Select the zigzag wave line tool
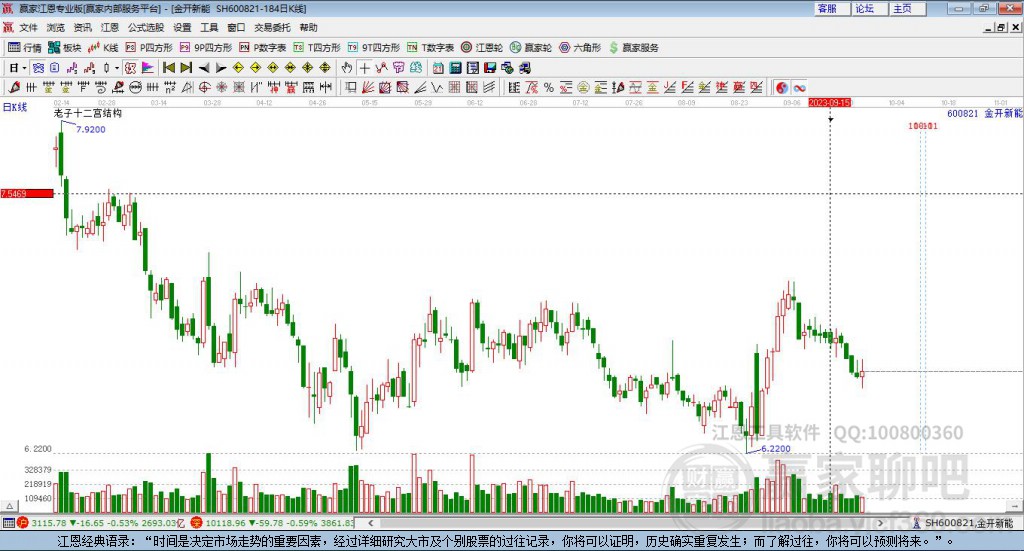The image size is (1024, 551). [x=436, y=87]
